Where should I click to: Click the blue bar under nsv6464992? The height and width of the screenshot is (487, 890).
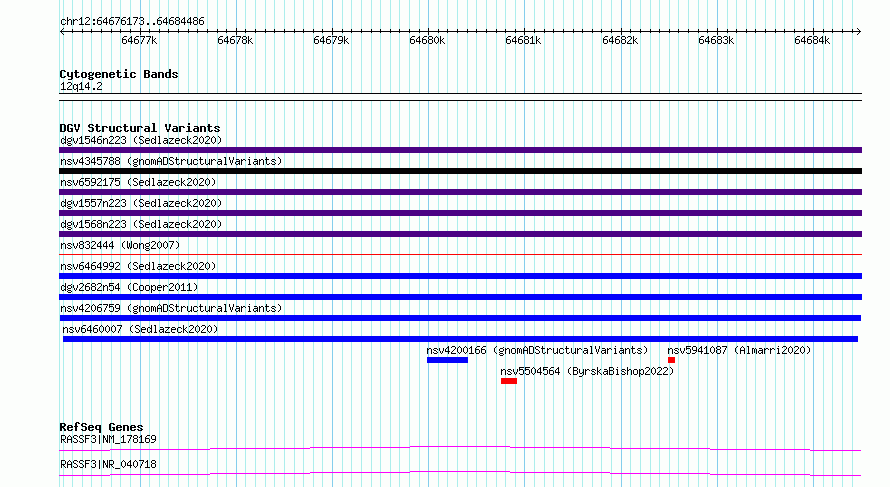point(460,276)
